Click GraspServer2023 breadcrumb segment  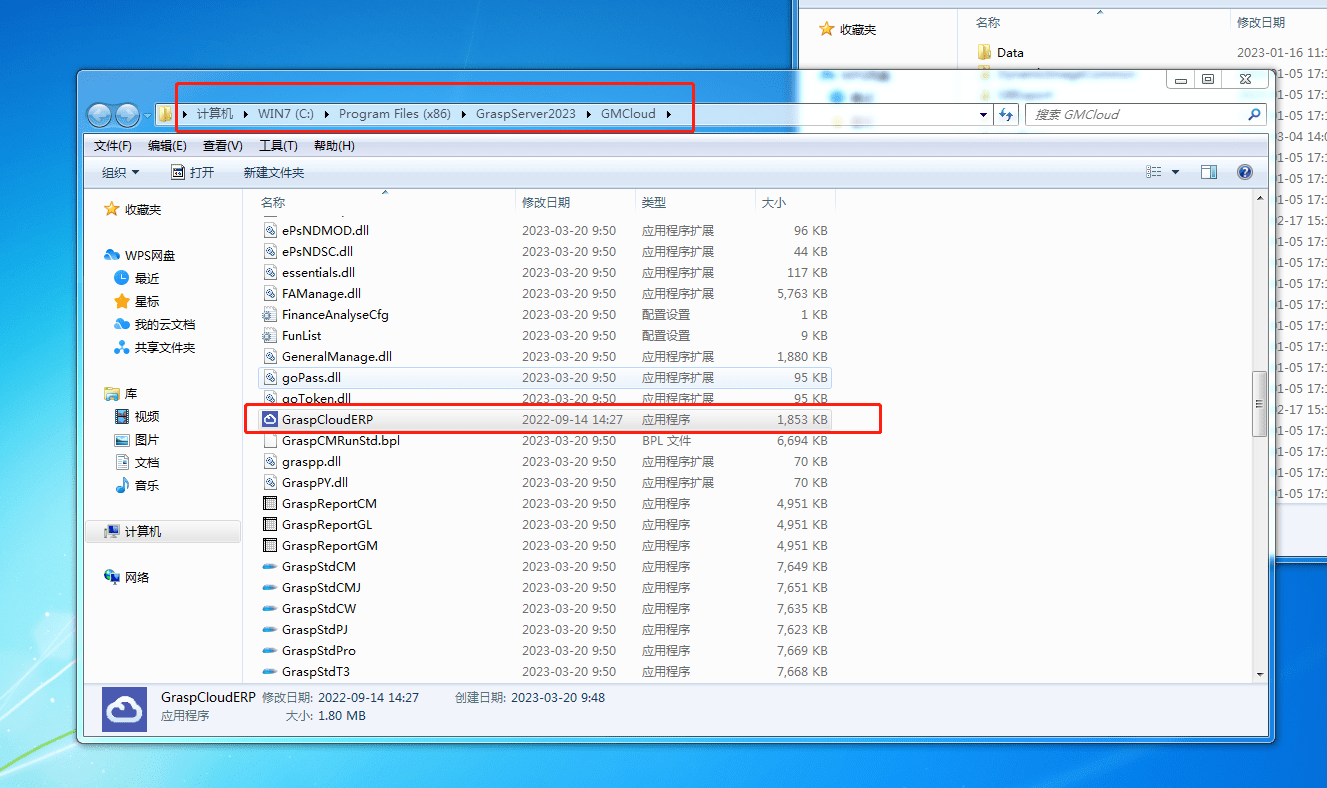[526, 114]
